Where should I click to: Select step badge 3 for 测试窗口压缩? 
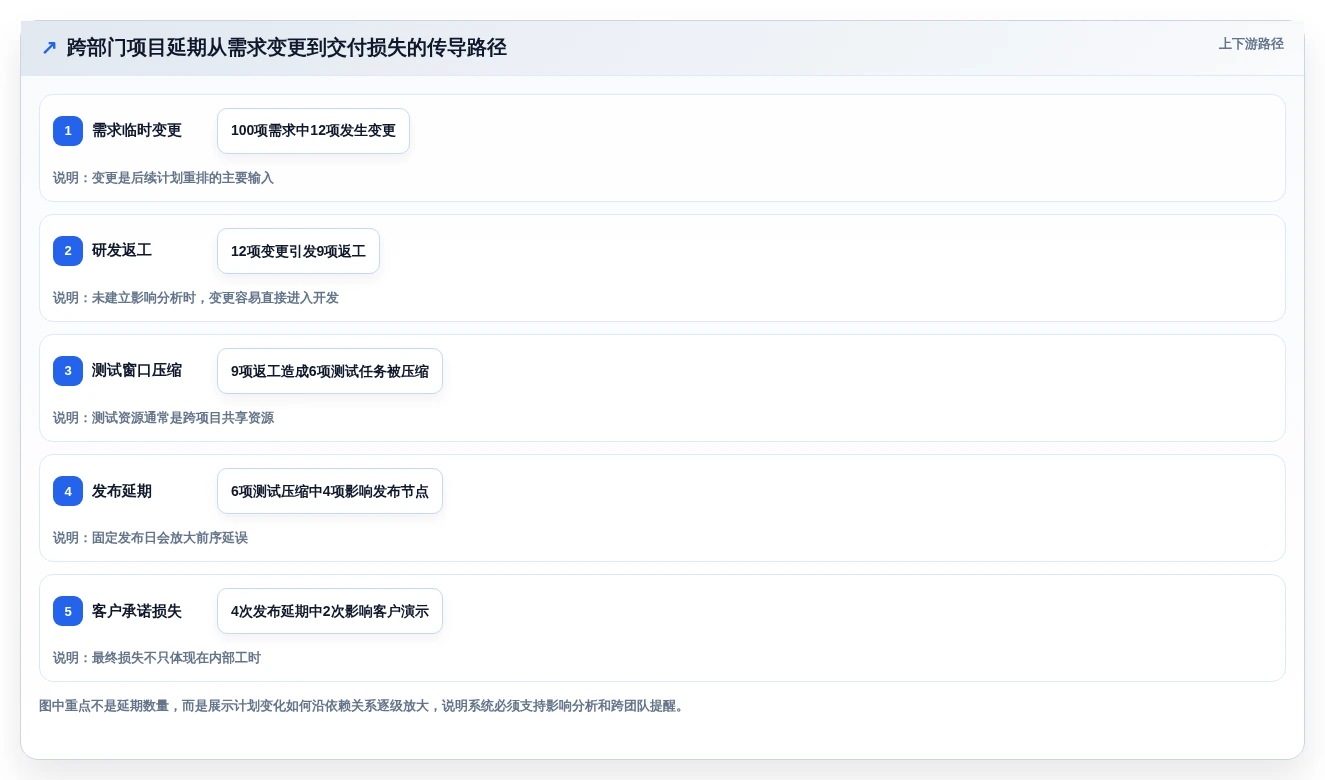pyautogui.click(x=68, y=371)
